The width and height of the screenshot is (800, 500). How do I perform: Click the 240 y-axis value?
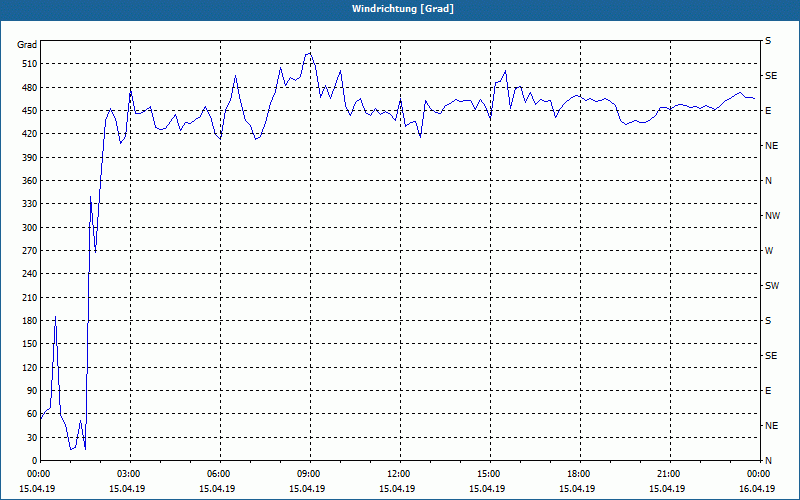point(30,274)
